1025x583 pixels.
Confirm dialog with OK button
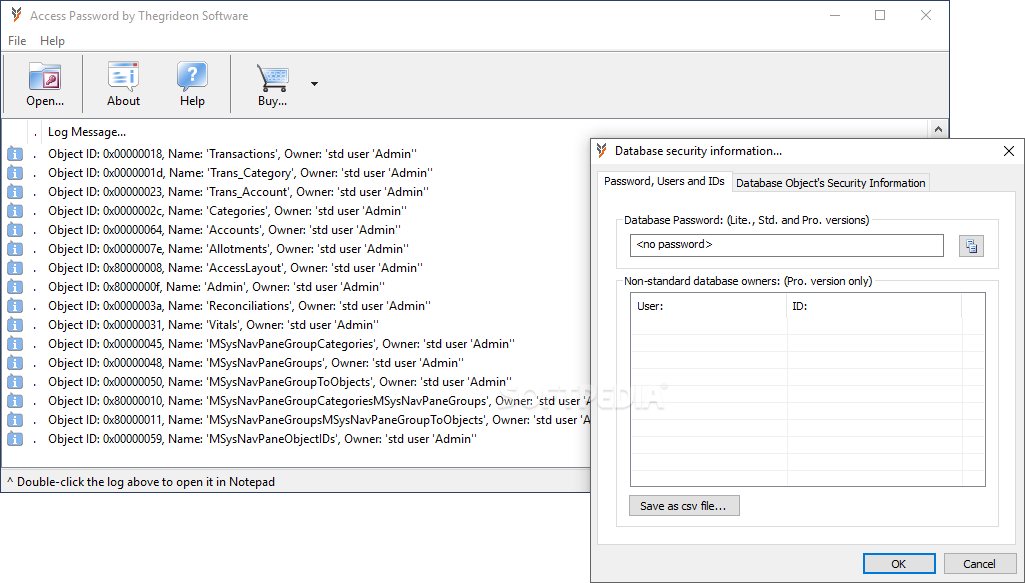click(899, 563)
